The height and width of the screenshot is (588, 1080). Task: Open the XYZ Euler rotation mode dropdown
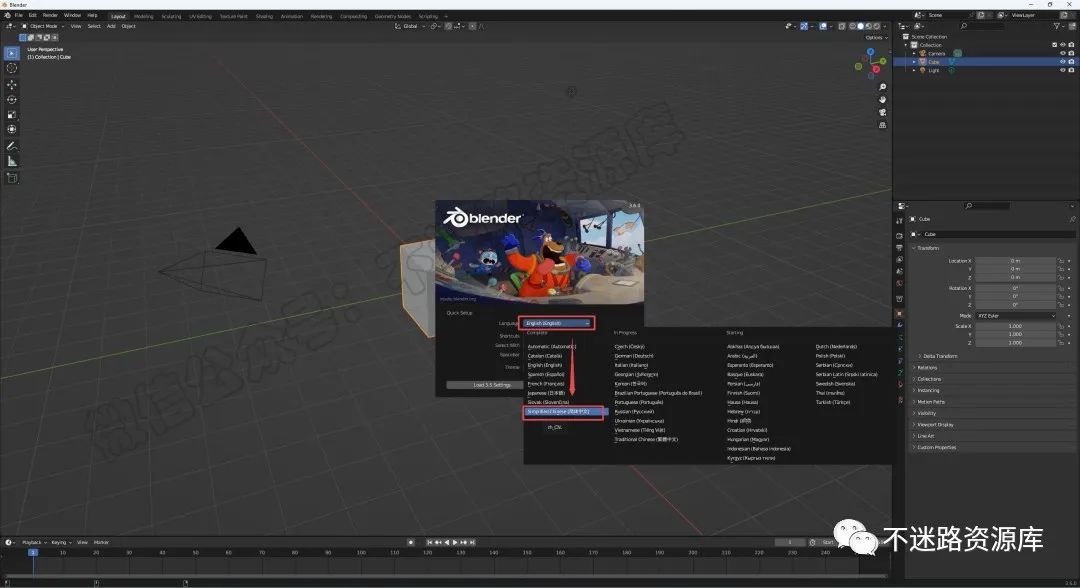click(1016, 315)
